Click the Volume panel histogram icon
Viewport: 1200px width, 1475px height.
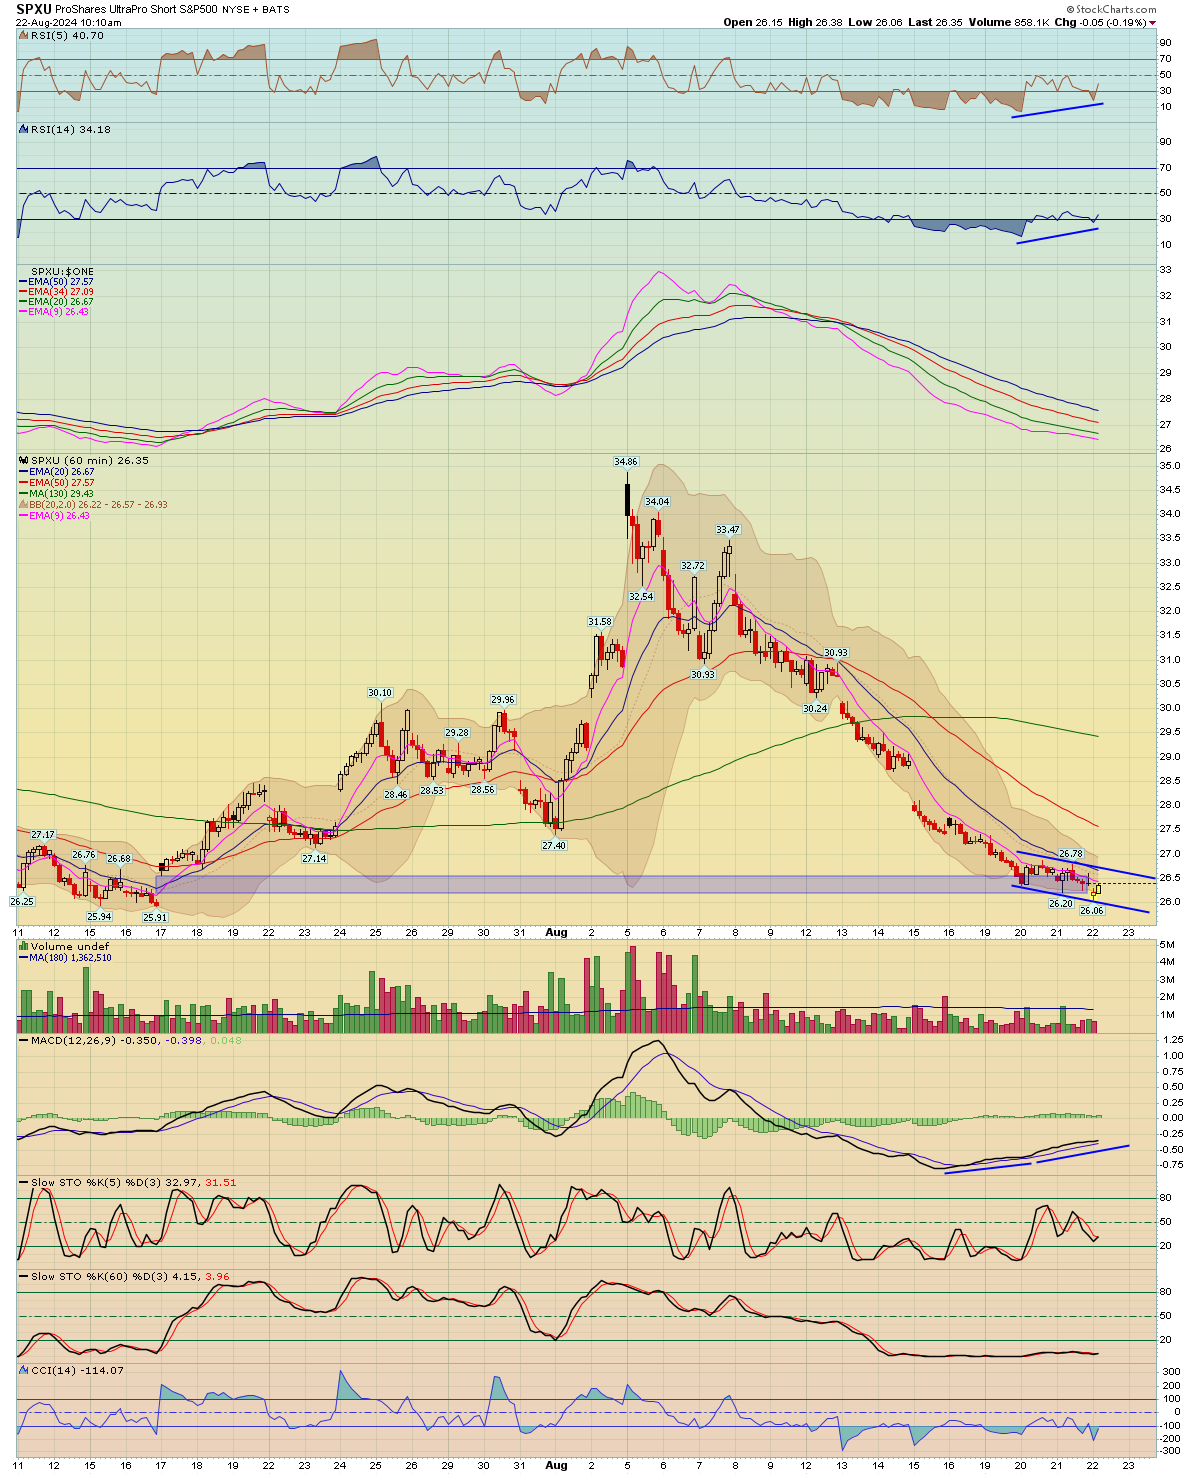point(24,946)
